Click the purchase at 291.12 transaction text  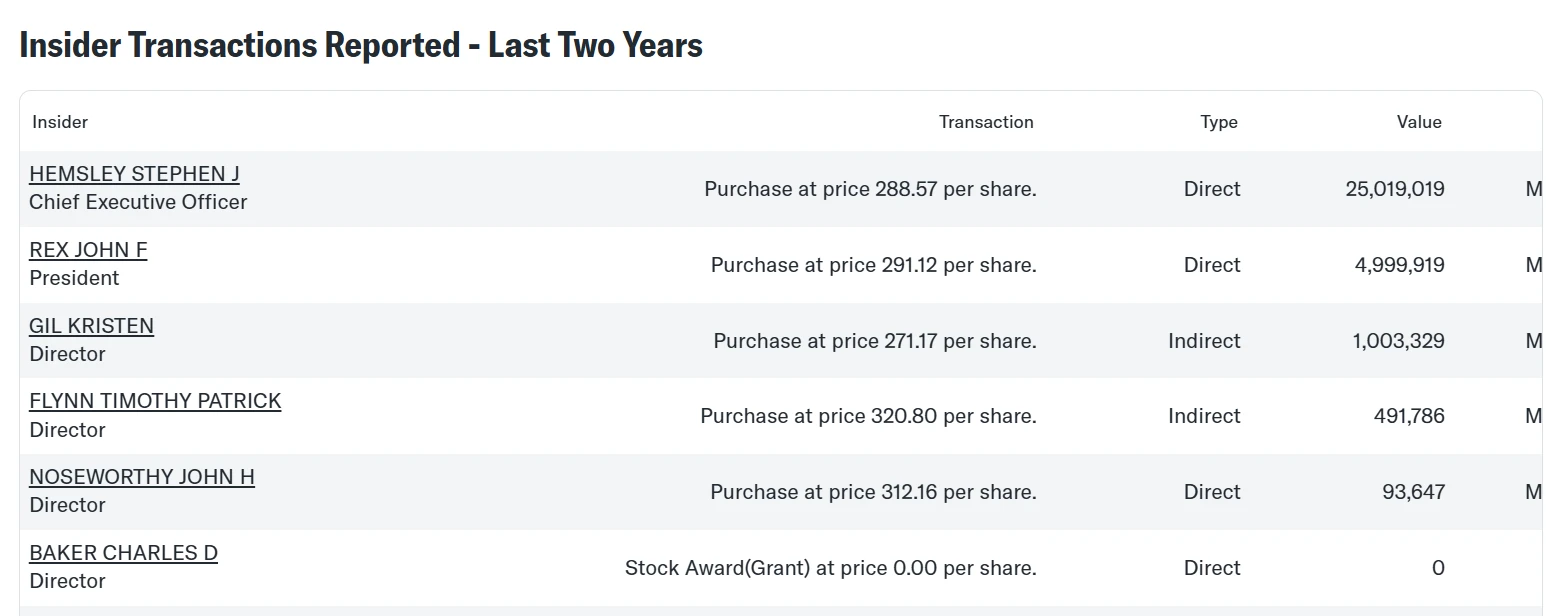(x=874, y=265)
